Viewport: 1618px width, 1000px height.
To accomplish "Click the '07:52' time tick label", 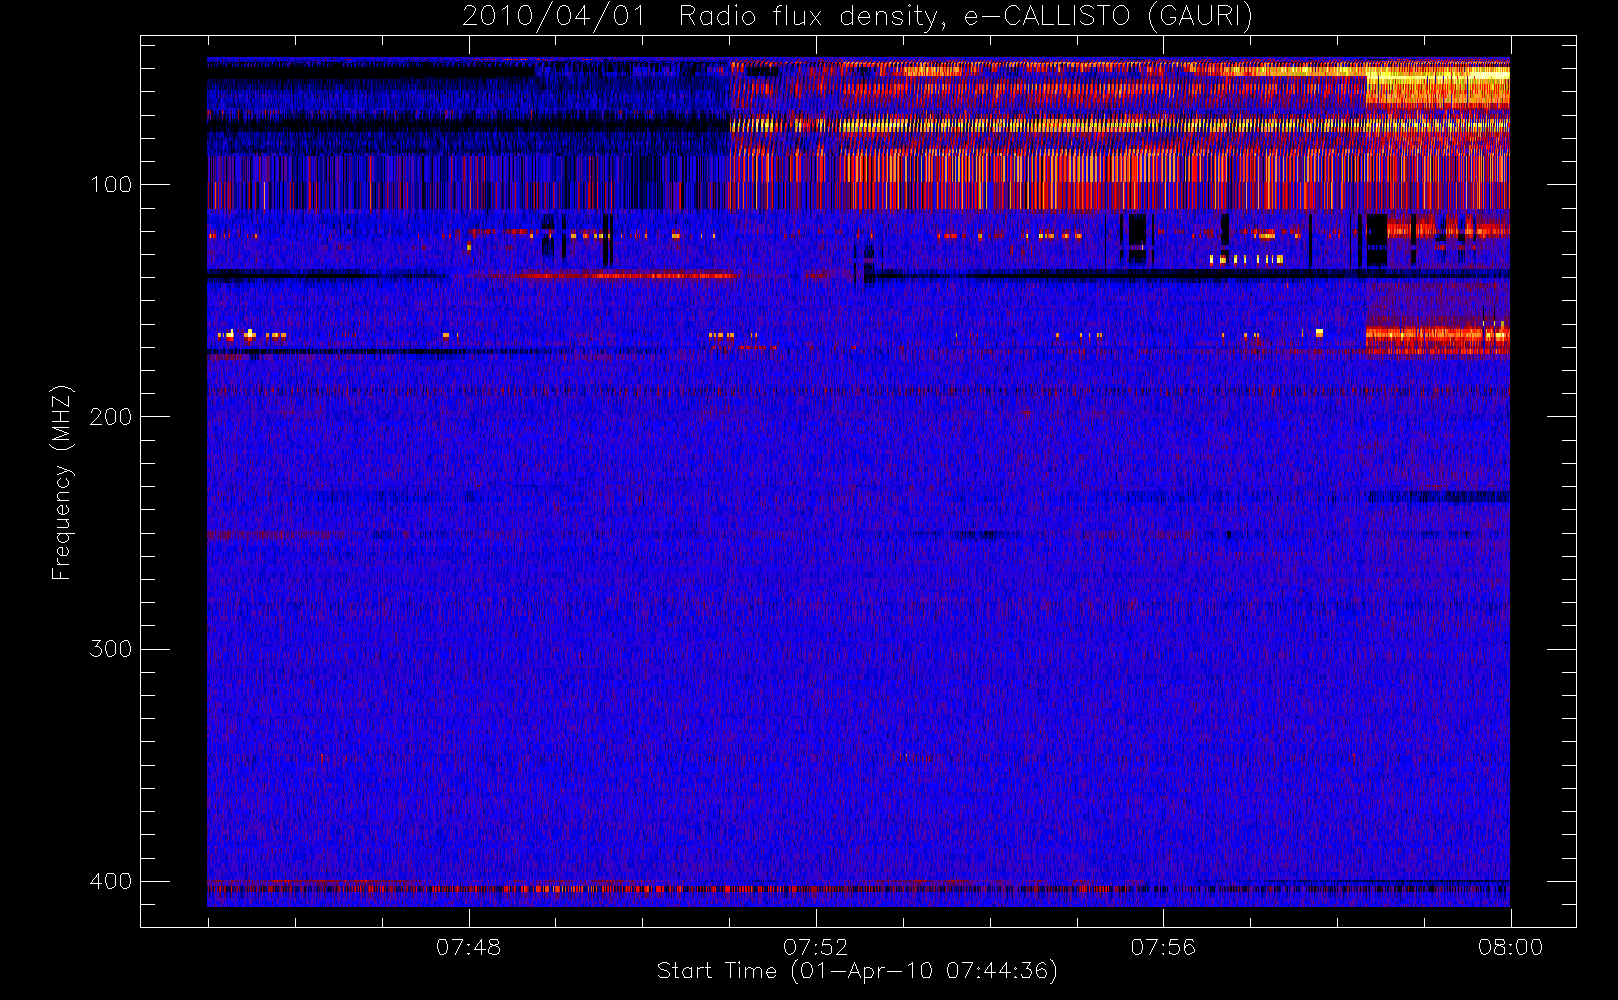I will pos(815,947).
